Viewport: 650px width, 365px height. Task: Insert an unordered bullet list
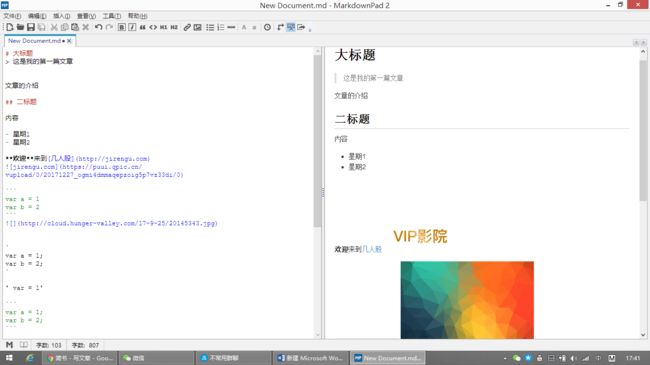(210, 27)
